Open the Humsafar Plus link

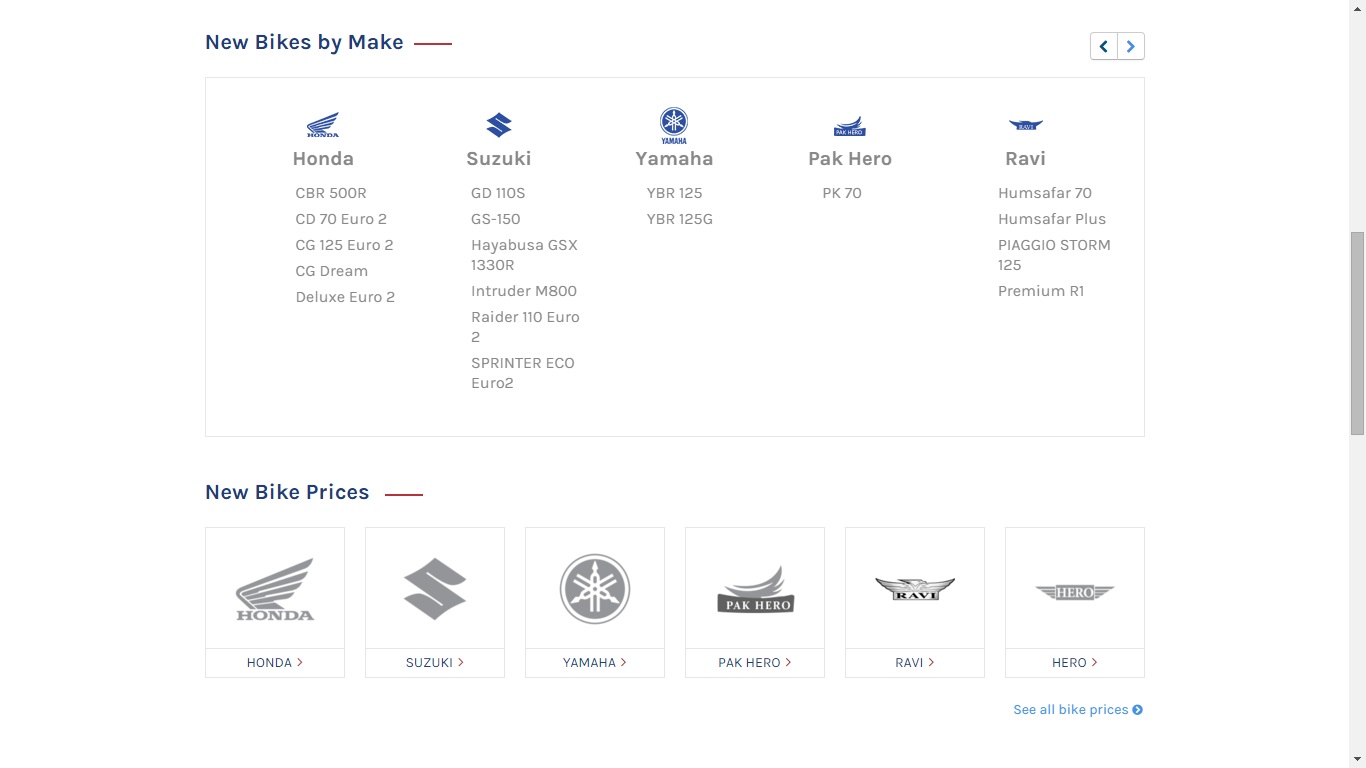coord(1052,219)
